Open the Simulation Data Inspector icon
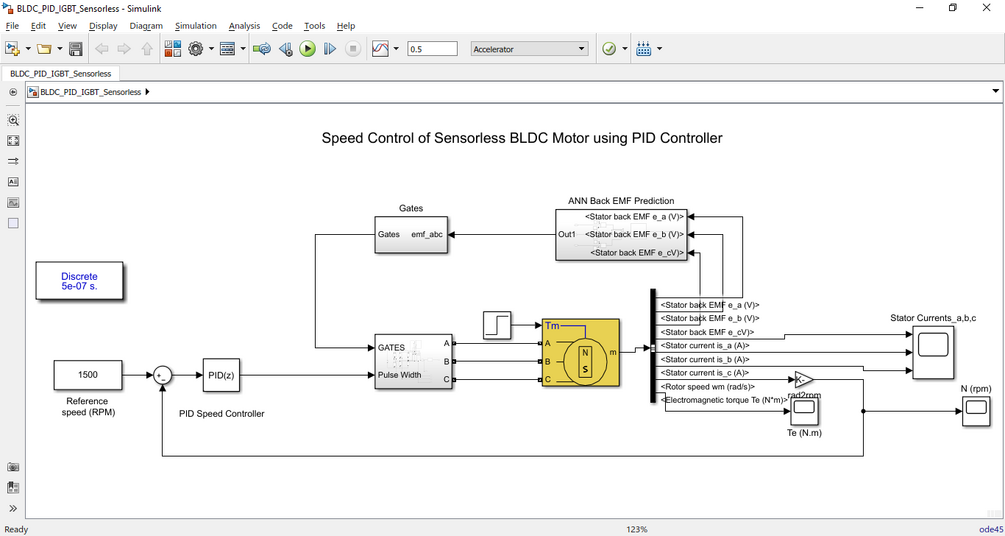 [381, 49]
